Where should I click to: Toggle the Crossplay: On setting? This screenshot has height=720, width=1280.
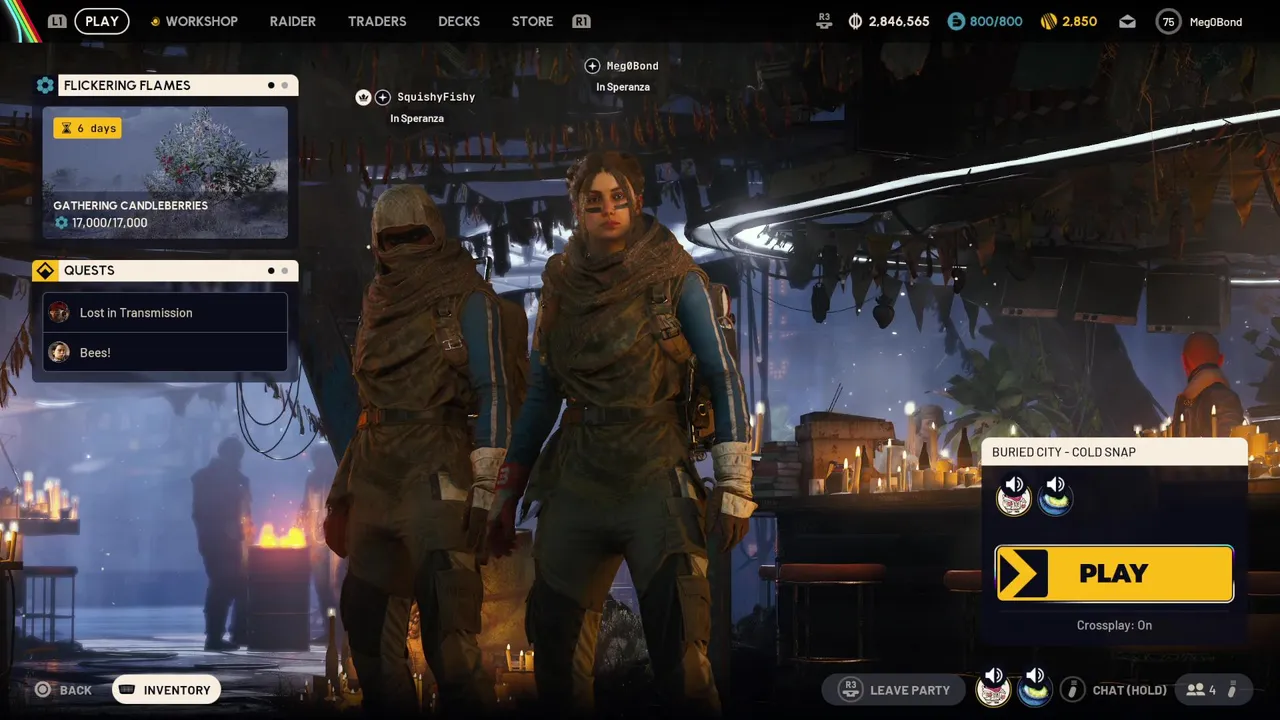click(x=1114, y=625)
